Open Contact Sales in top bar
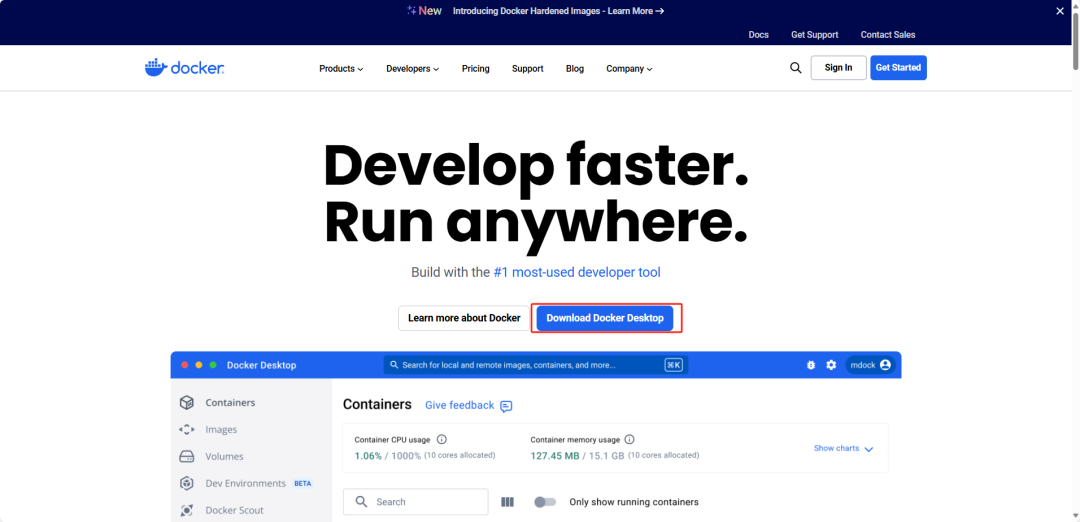 pyautogui.click(x=888, y=34)
